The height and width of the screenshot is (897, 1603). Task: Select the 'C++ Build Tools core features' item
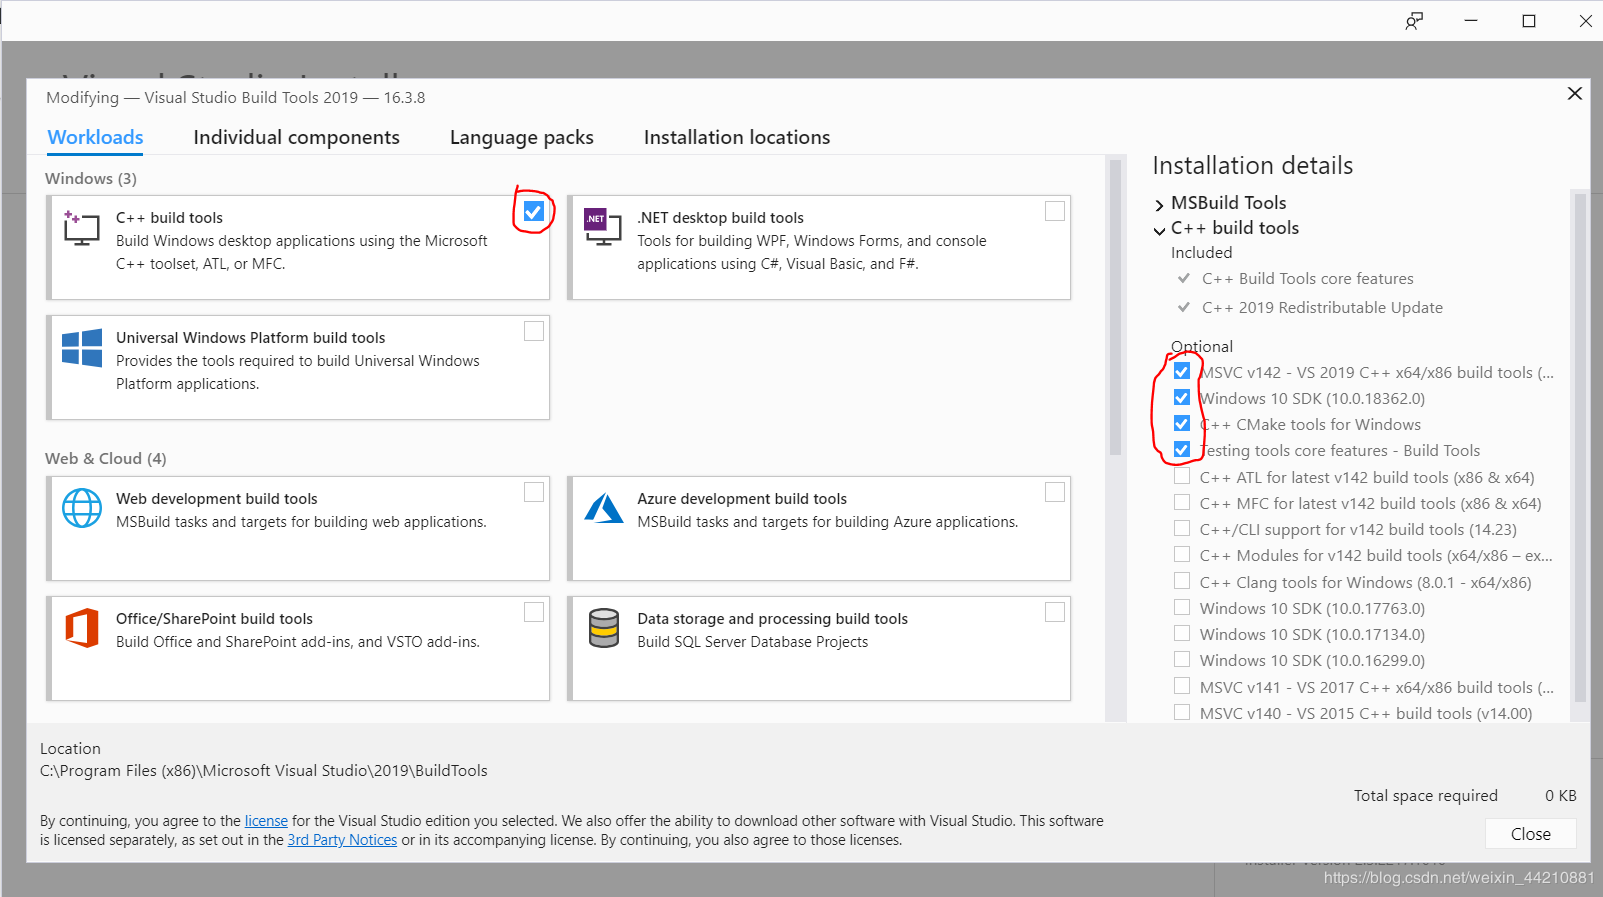click(1308, 279)
